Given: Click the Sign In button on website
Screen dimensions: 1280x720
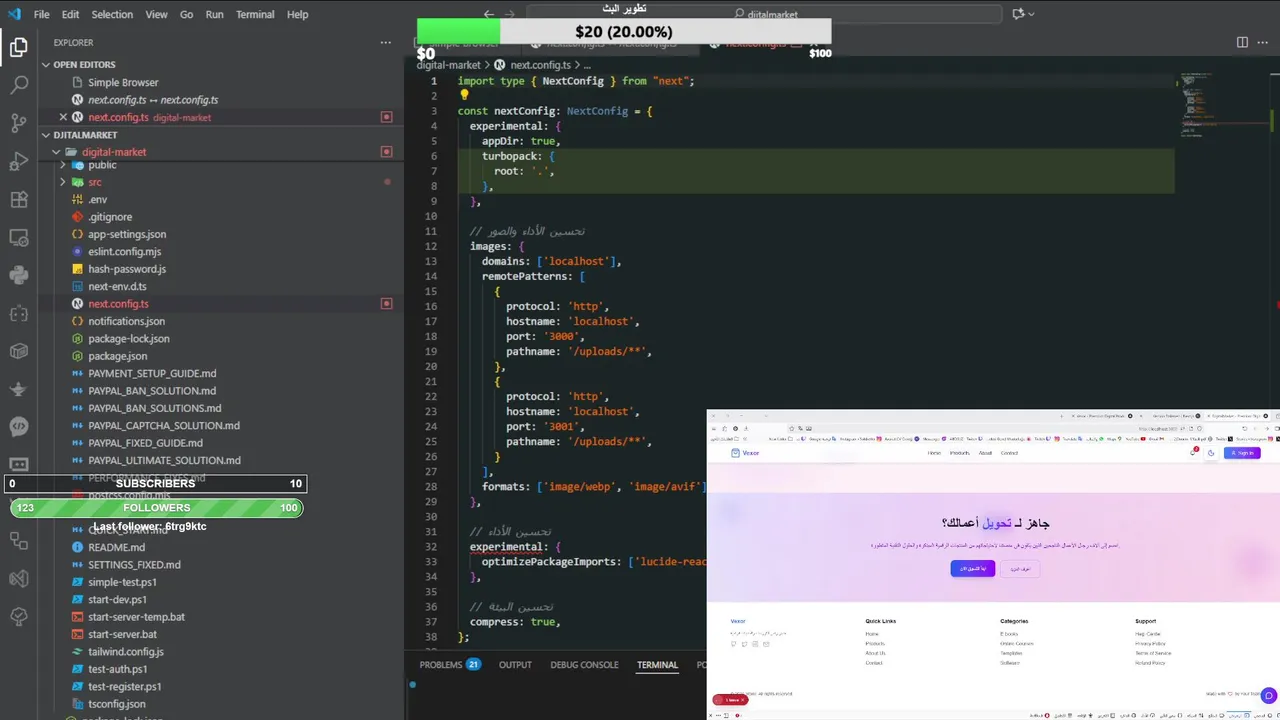Looking at the screenshot, I should point(1242,453).
